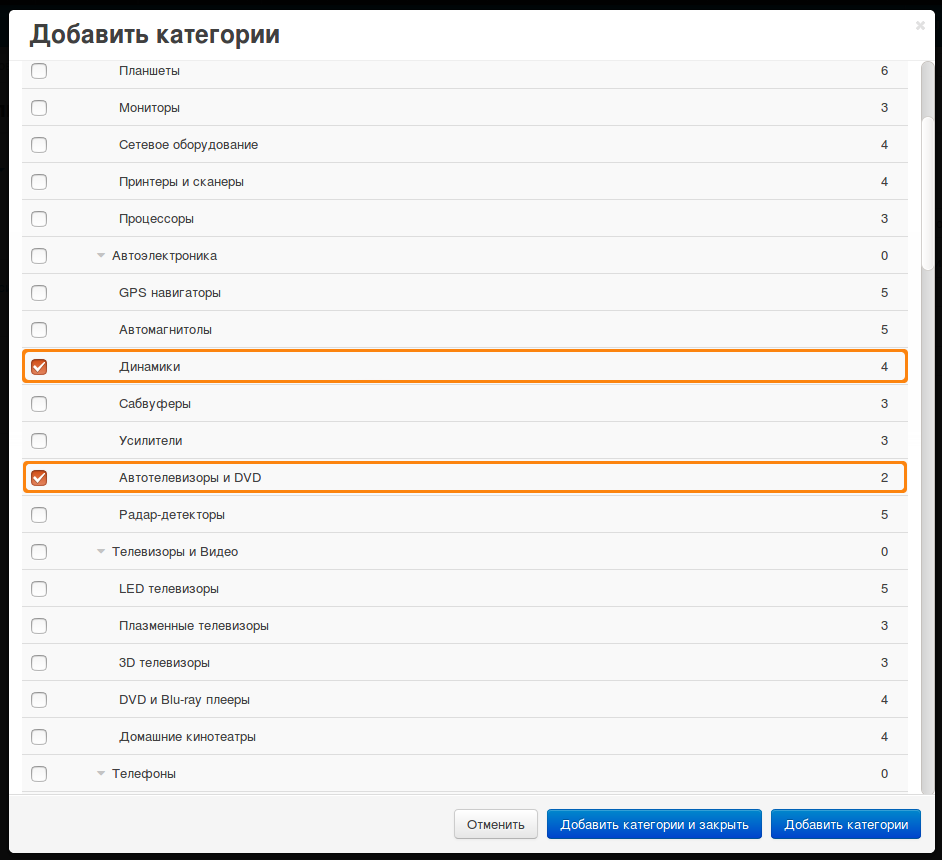Check the Радар-детекторы checkbox

39,515
